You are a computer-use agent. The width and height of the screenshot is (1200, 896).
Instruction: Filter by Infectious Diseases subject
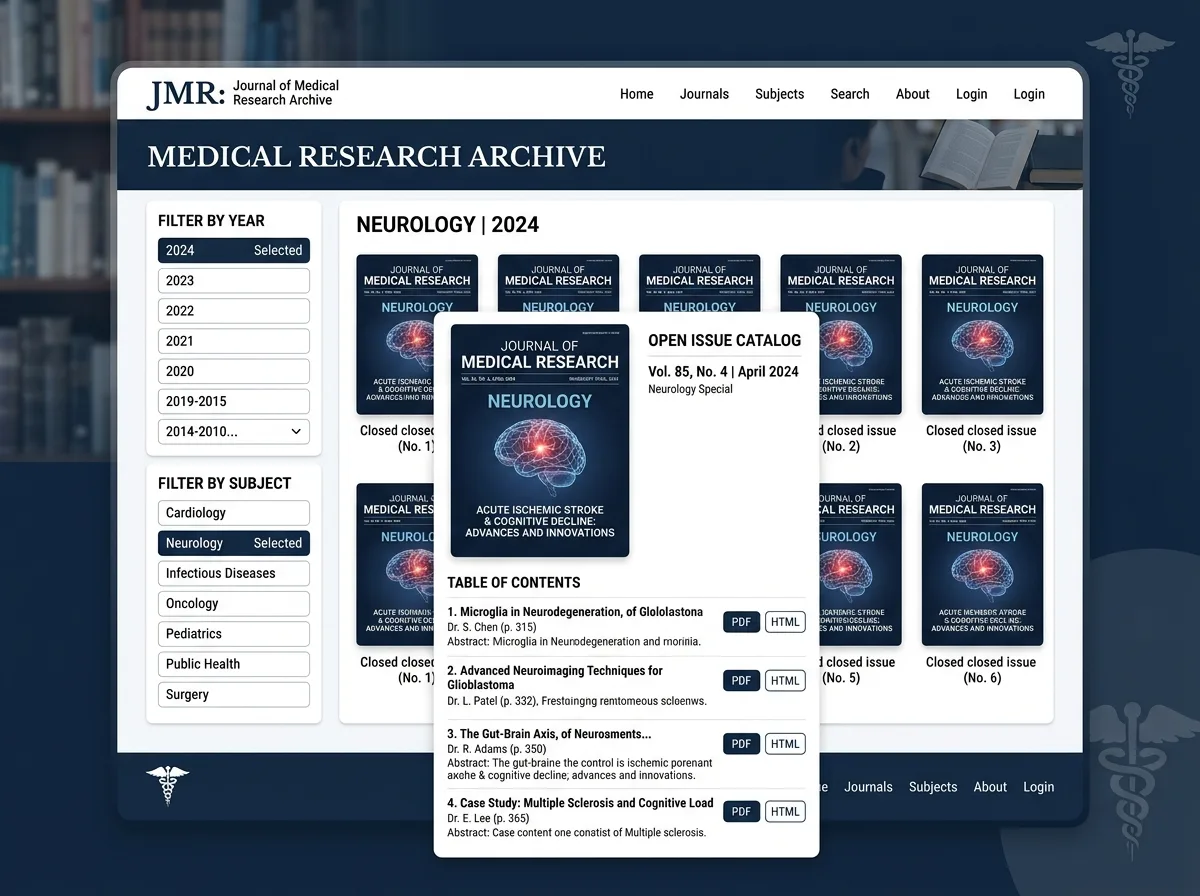(x=234, y=573)
